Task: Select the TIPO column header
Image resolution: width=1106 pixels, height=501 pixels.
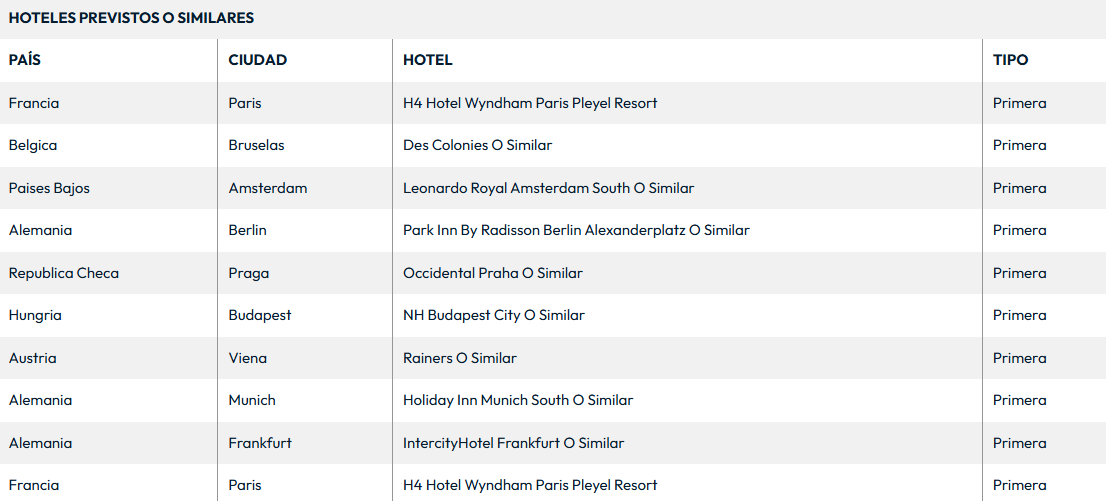Action: (x=1010, y=60)
